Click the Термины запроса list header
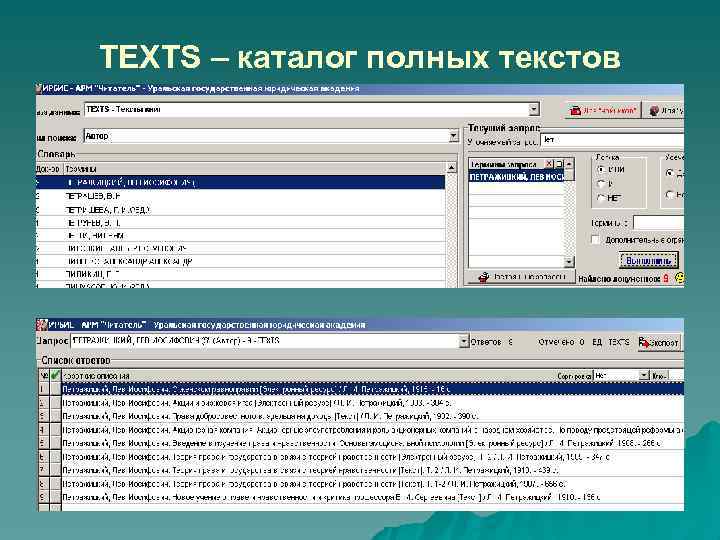 tap(506, 164)
